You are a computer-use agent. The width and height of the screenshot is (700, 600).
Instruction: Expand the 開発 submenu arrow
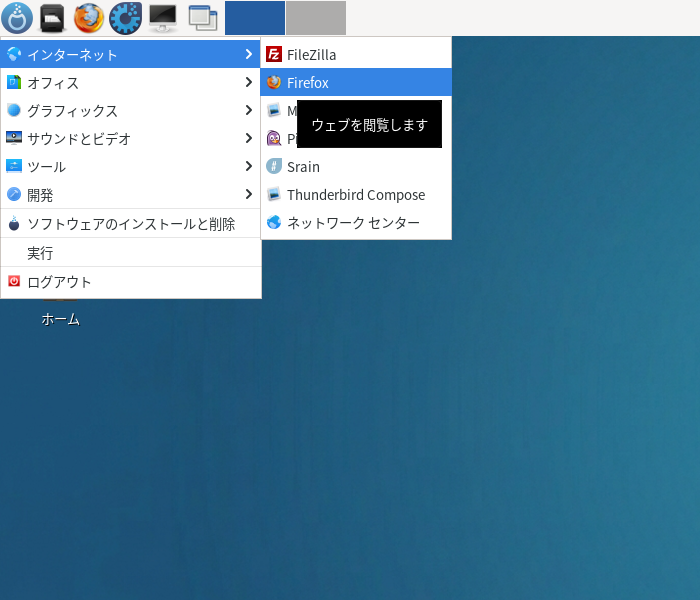coord(249,194)
